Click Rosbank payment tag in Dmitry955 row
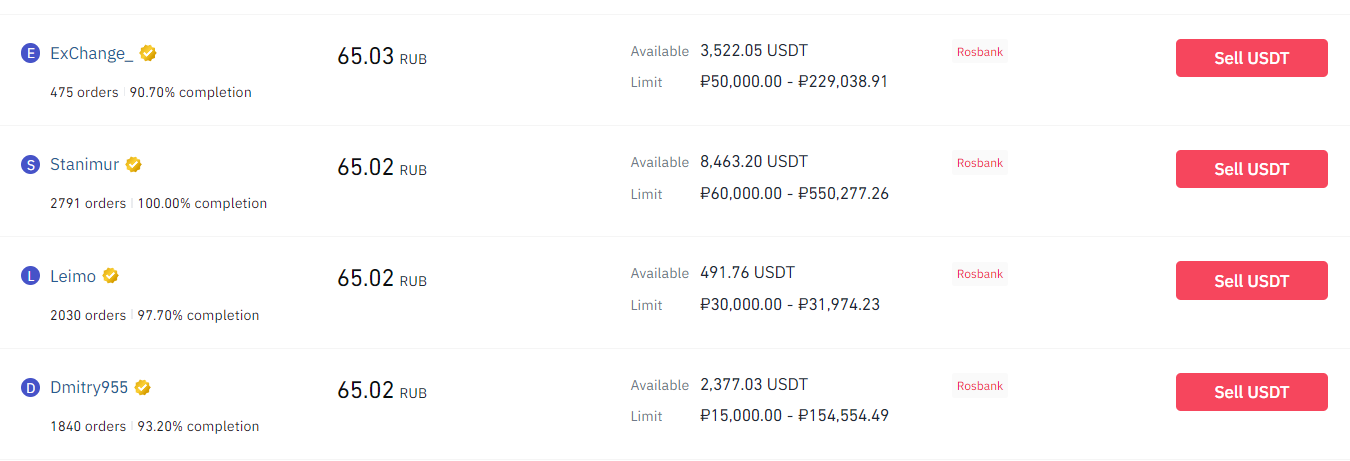 pyautogui.click(x=979, y=386)
